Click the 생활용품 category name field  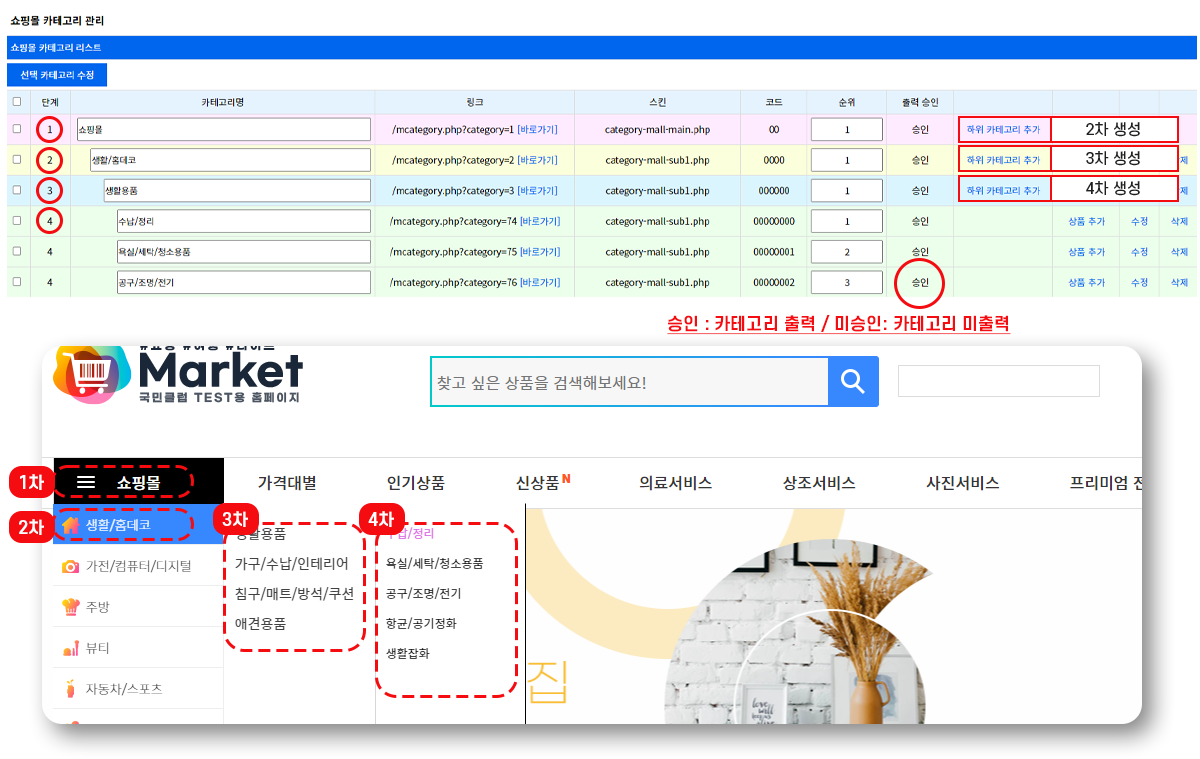(x=237, y=190)
